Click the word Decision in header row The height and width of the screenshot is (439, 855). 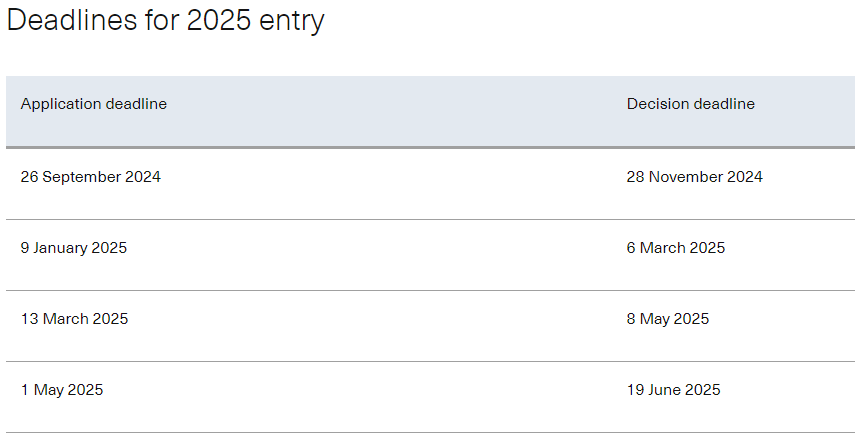653,104
